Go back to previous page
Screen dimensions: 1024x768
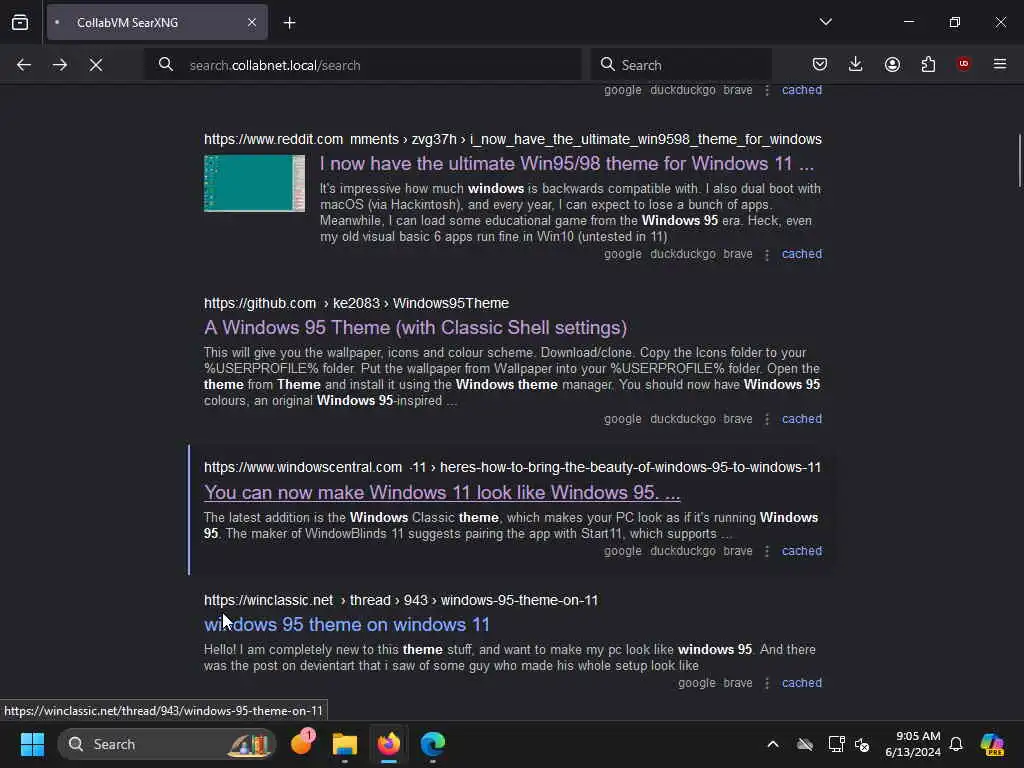click(x=24, y=65)
